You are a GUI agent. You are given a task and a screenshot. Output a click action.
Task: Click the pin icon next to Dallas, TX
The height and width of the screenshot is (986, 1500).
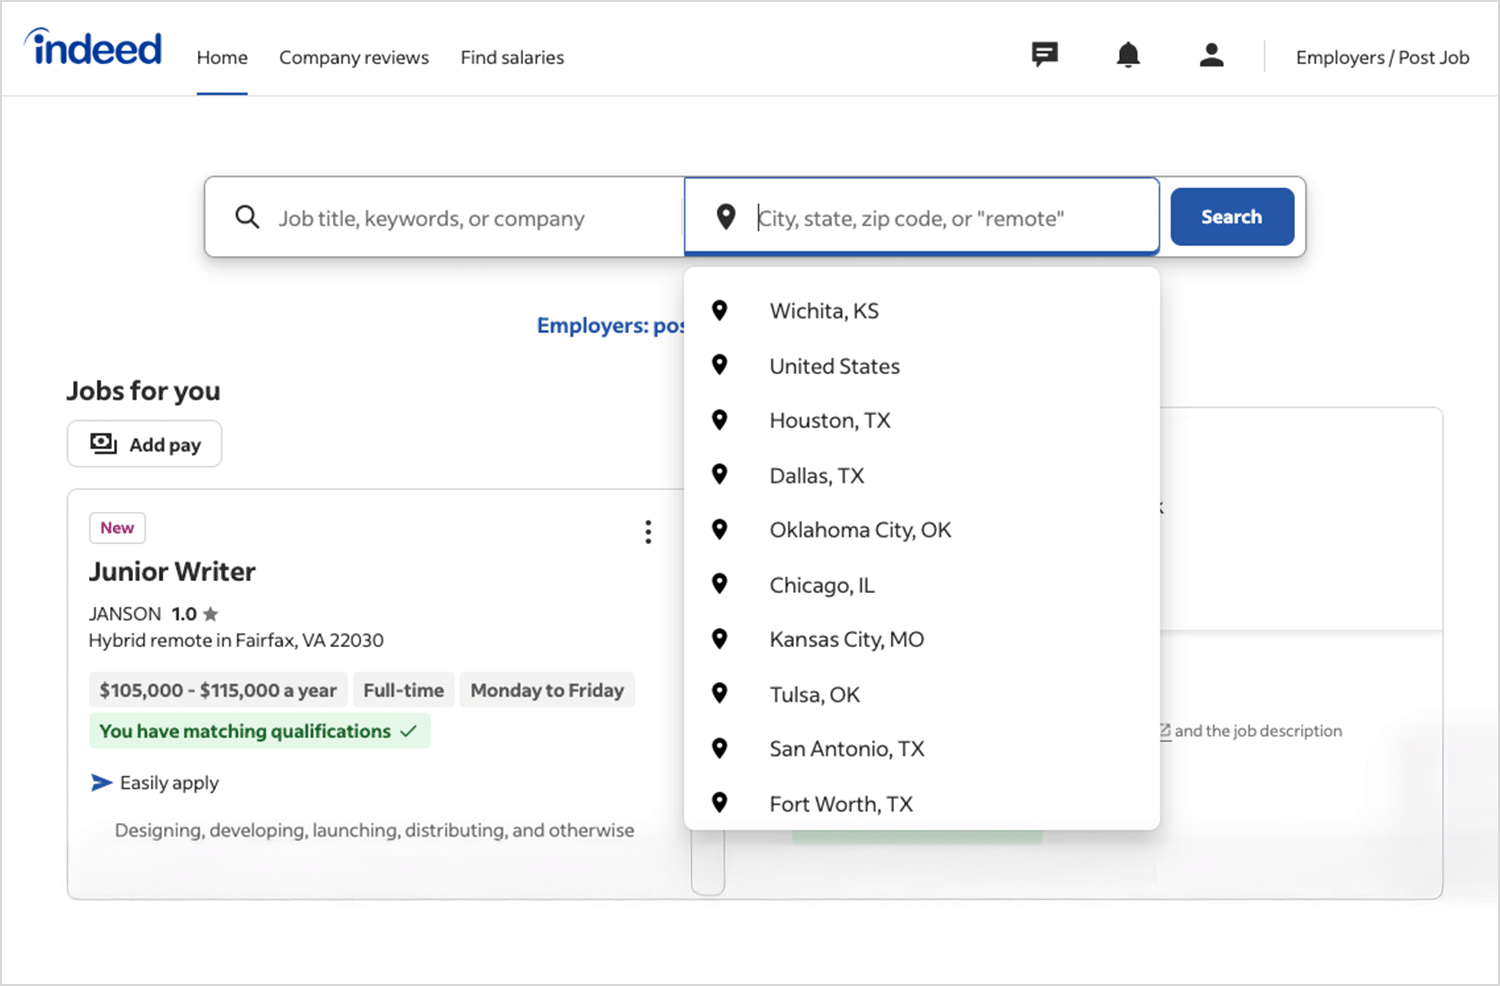pos(719,474)
